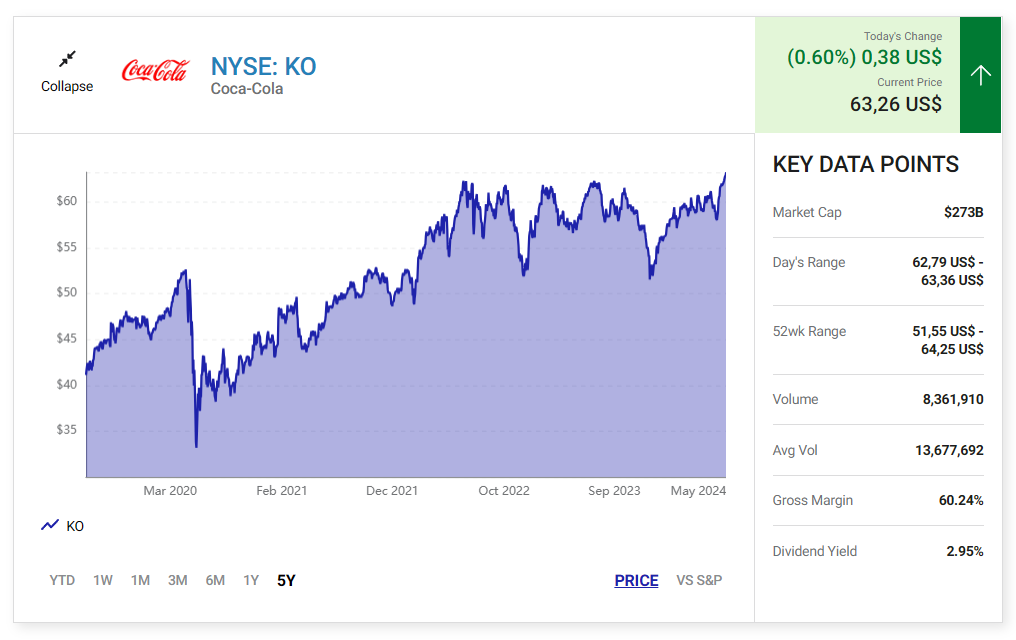
Task: Compare chart VS S&P
Action: 699,580
